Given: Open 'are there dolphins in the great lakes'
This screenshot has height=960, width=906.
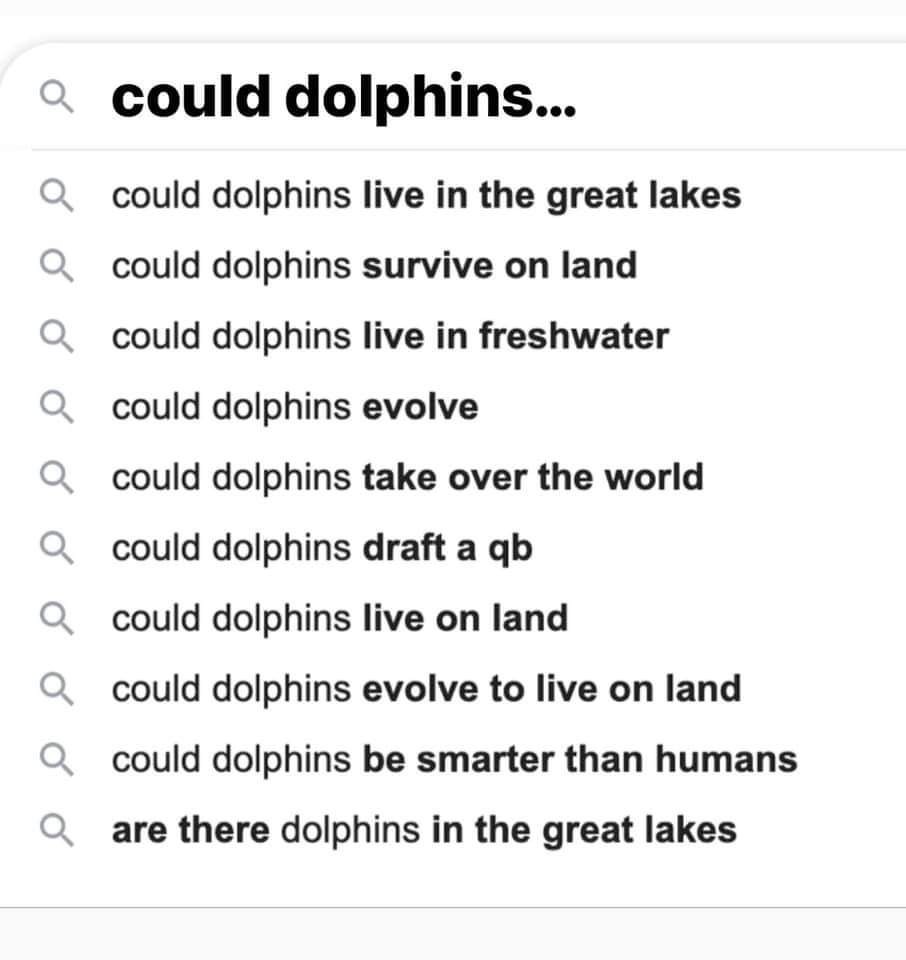Looking at the screenshot, I should (x=424, y=830).
